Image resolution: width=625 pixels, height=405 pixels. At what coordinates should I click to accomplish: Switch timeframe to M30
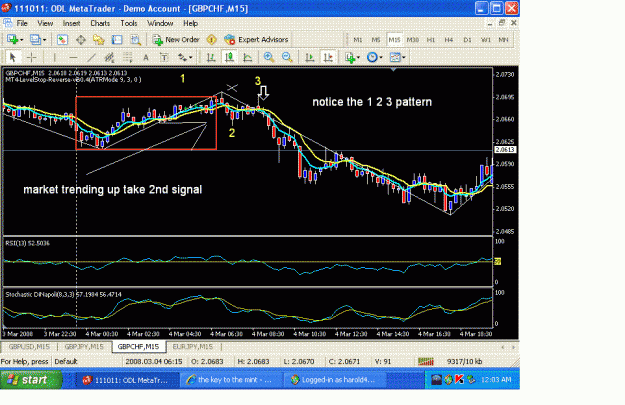click(413, 40)
